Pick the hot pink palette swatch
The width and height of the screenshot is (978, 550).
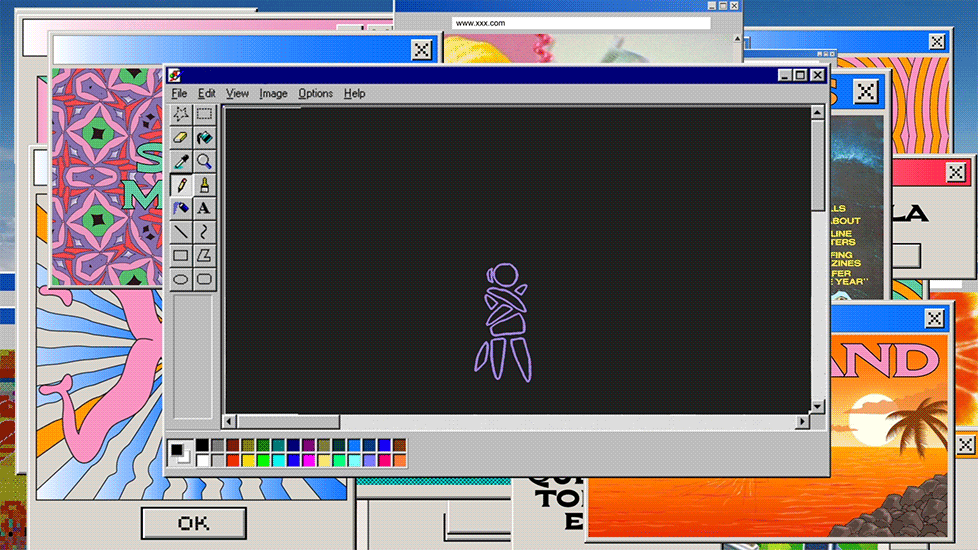tap(384, 460)
